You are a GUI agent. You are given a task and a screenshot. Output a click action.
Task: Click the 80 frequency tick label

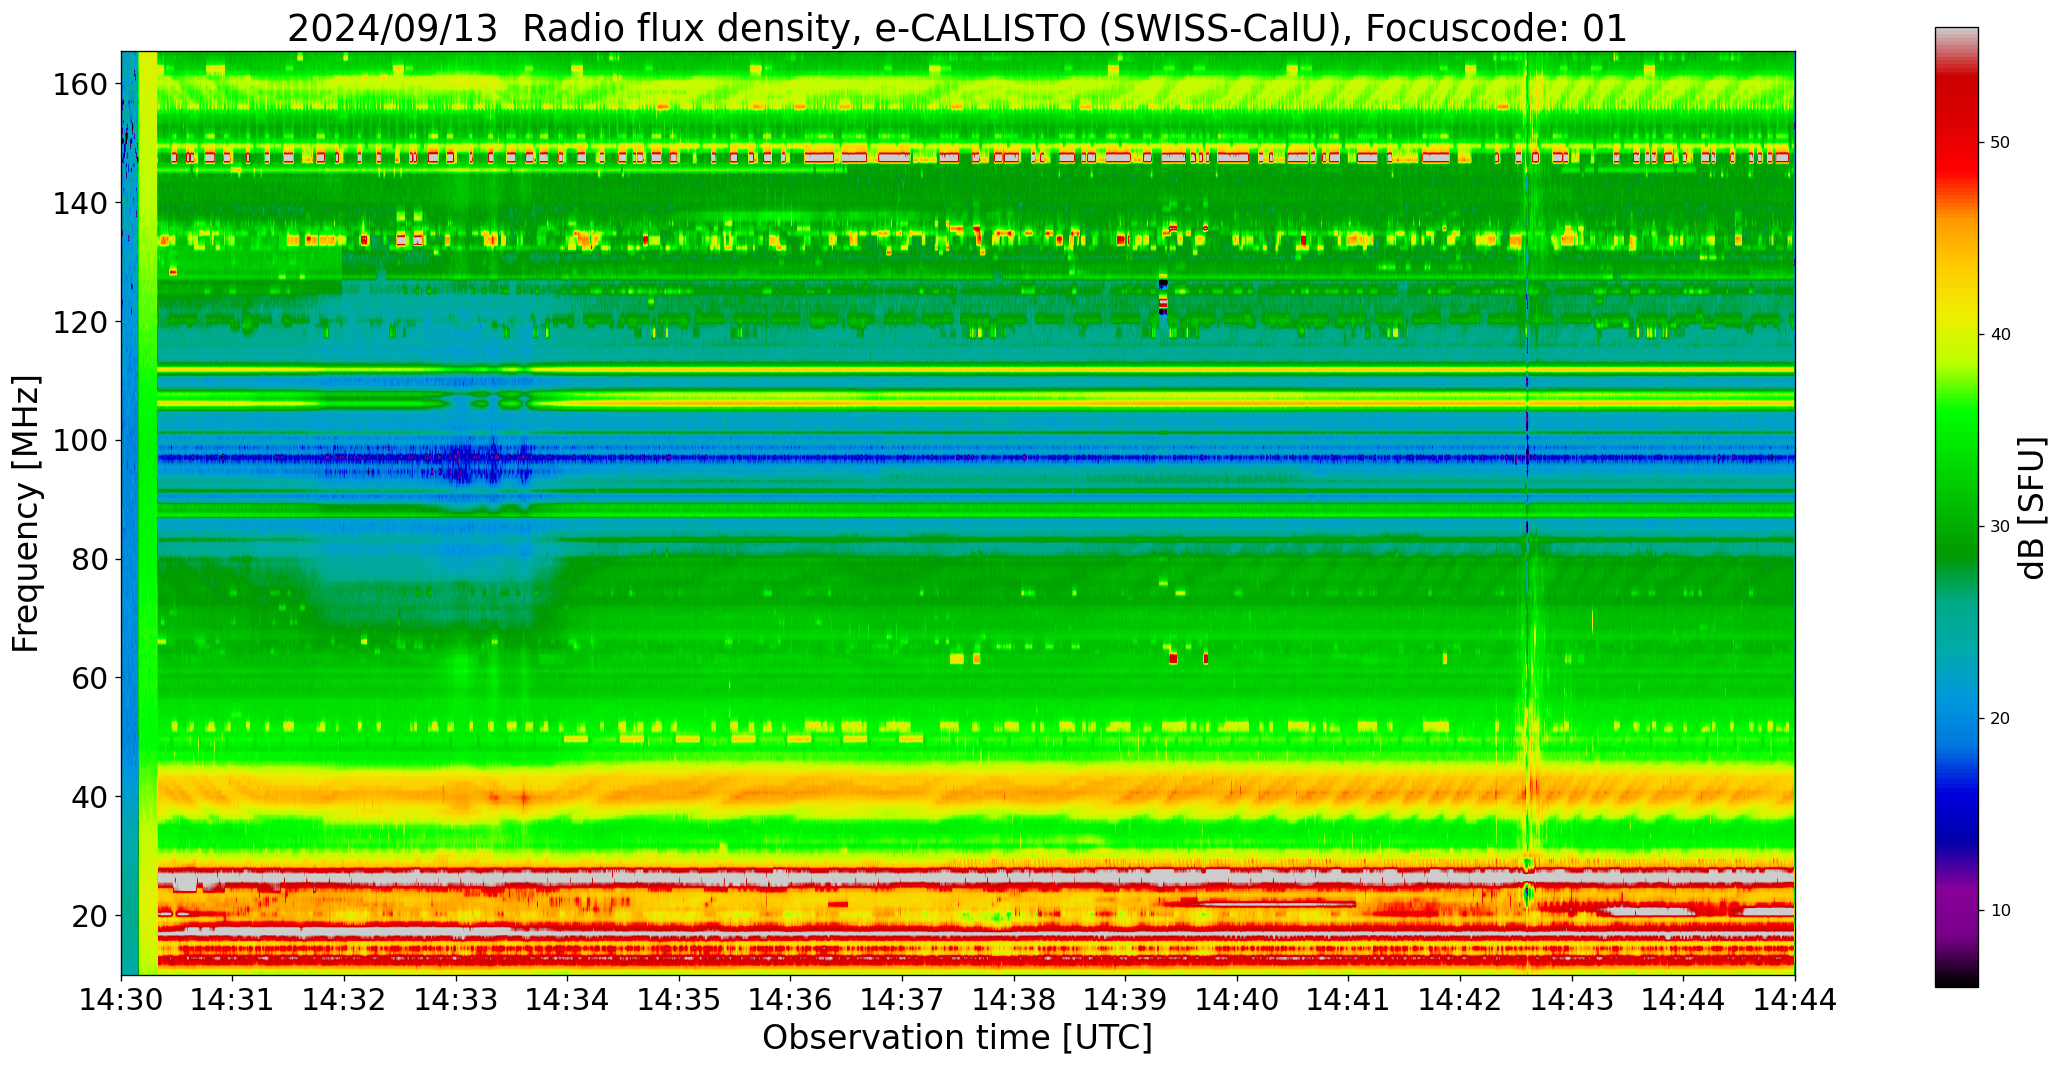click(89, 560)
